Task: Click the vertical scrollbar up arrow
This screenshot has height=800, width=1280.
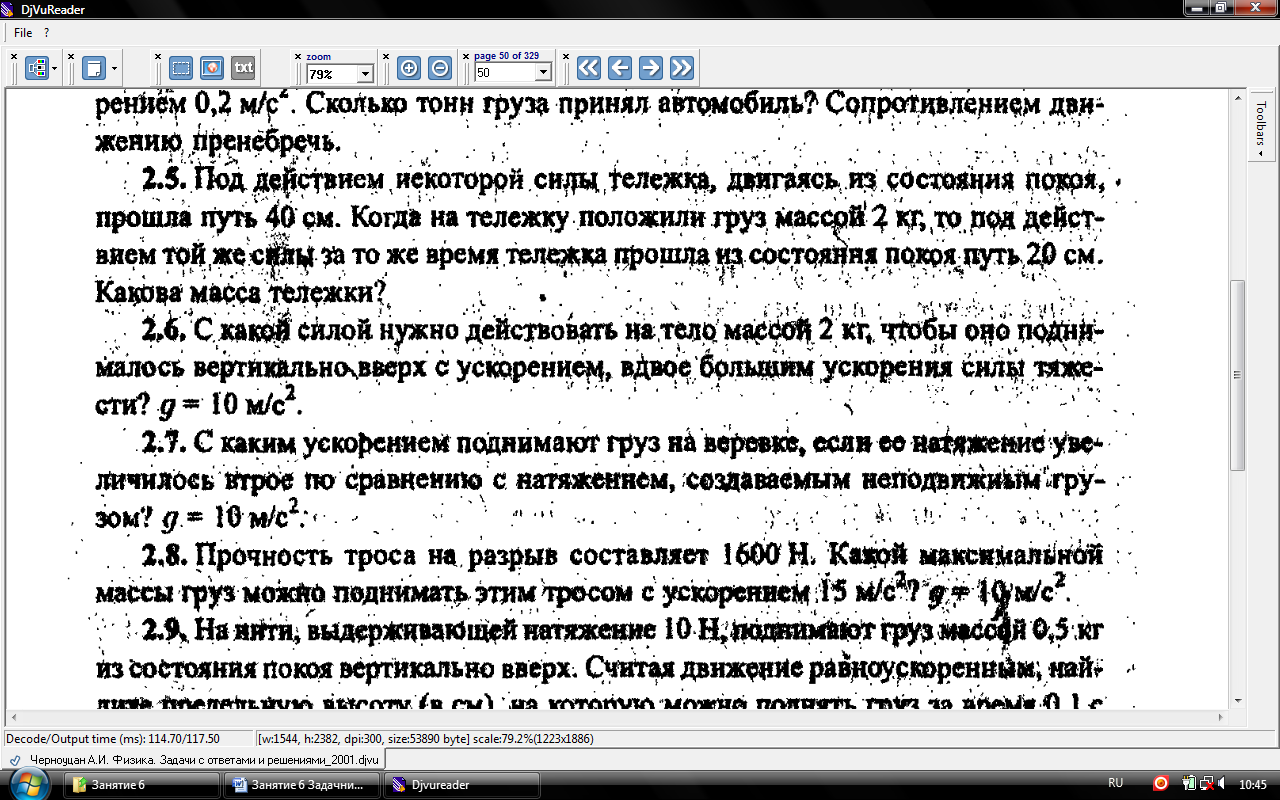Action: pyautogui.click(x=1238, y=96)
